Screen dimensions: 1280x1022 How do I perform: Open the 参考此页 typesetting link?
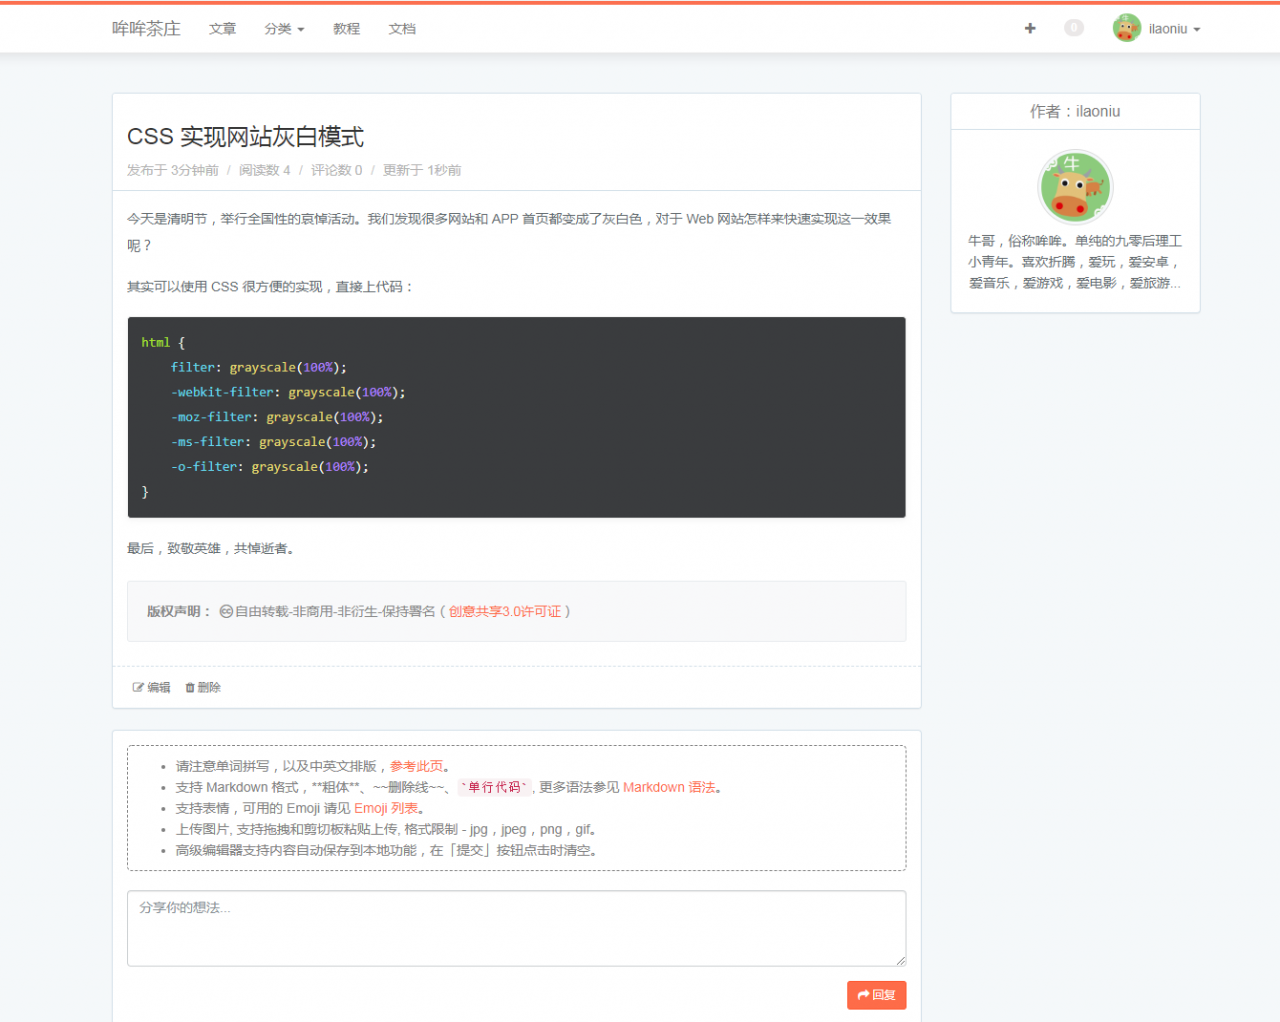point(416,766)
